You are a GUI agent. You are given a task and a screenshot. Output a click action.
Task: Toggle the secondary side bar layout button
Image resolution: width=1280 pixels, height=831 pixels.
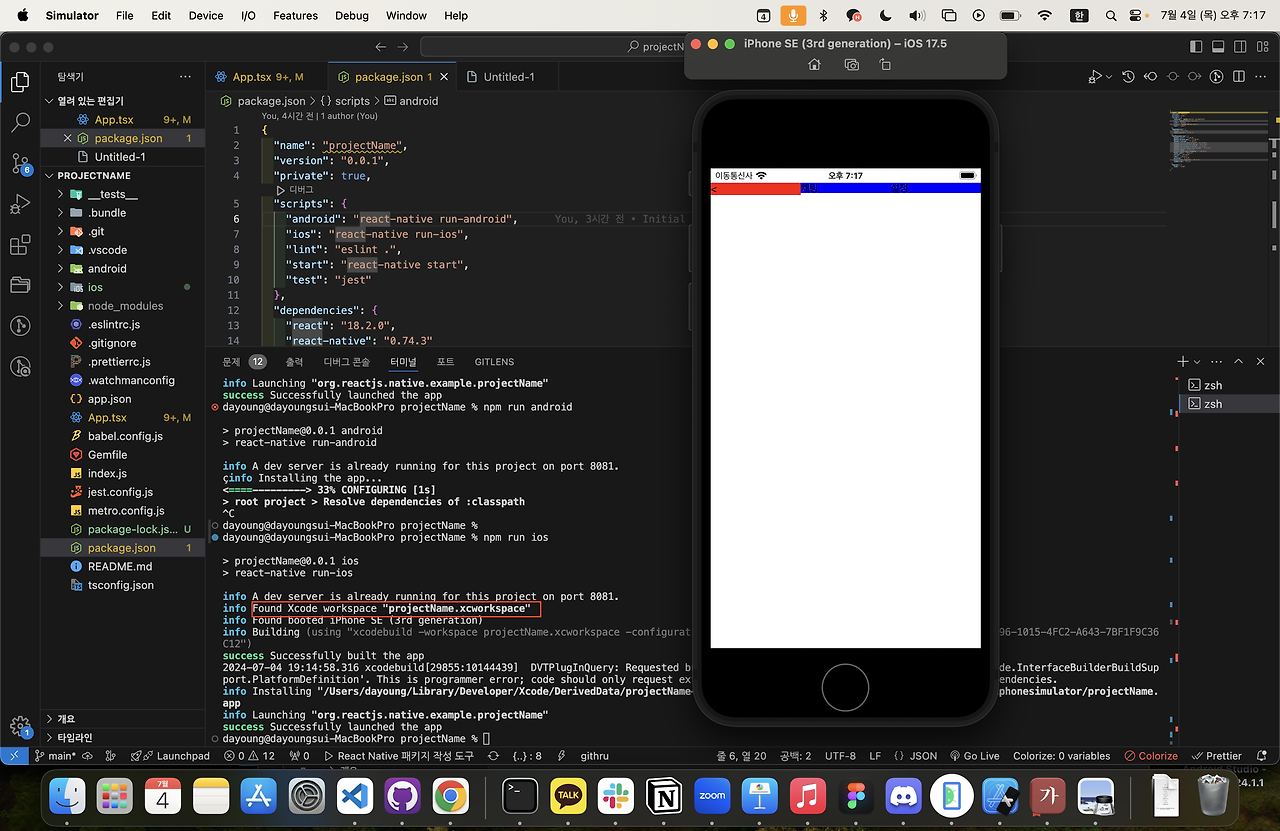(1240, 47)
